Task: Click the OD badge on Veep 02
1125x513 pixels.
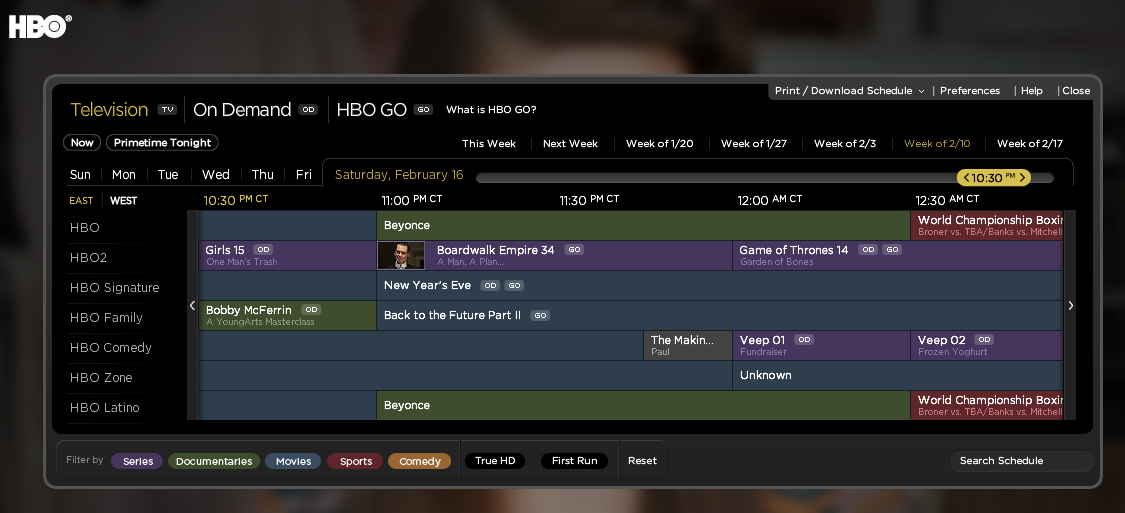Action: click(984, 339)
